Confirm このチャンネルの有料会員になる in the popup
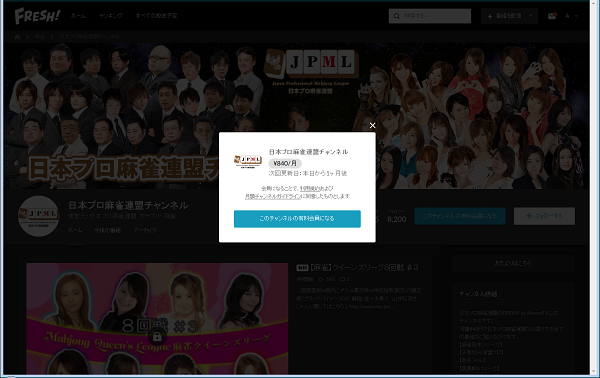This screenshot has width=600, height=378. click(x=297, y=218)
